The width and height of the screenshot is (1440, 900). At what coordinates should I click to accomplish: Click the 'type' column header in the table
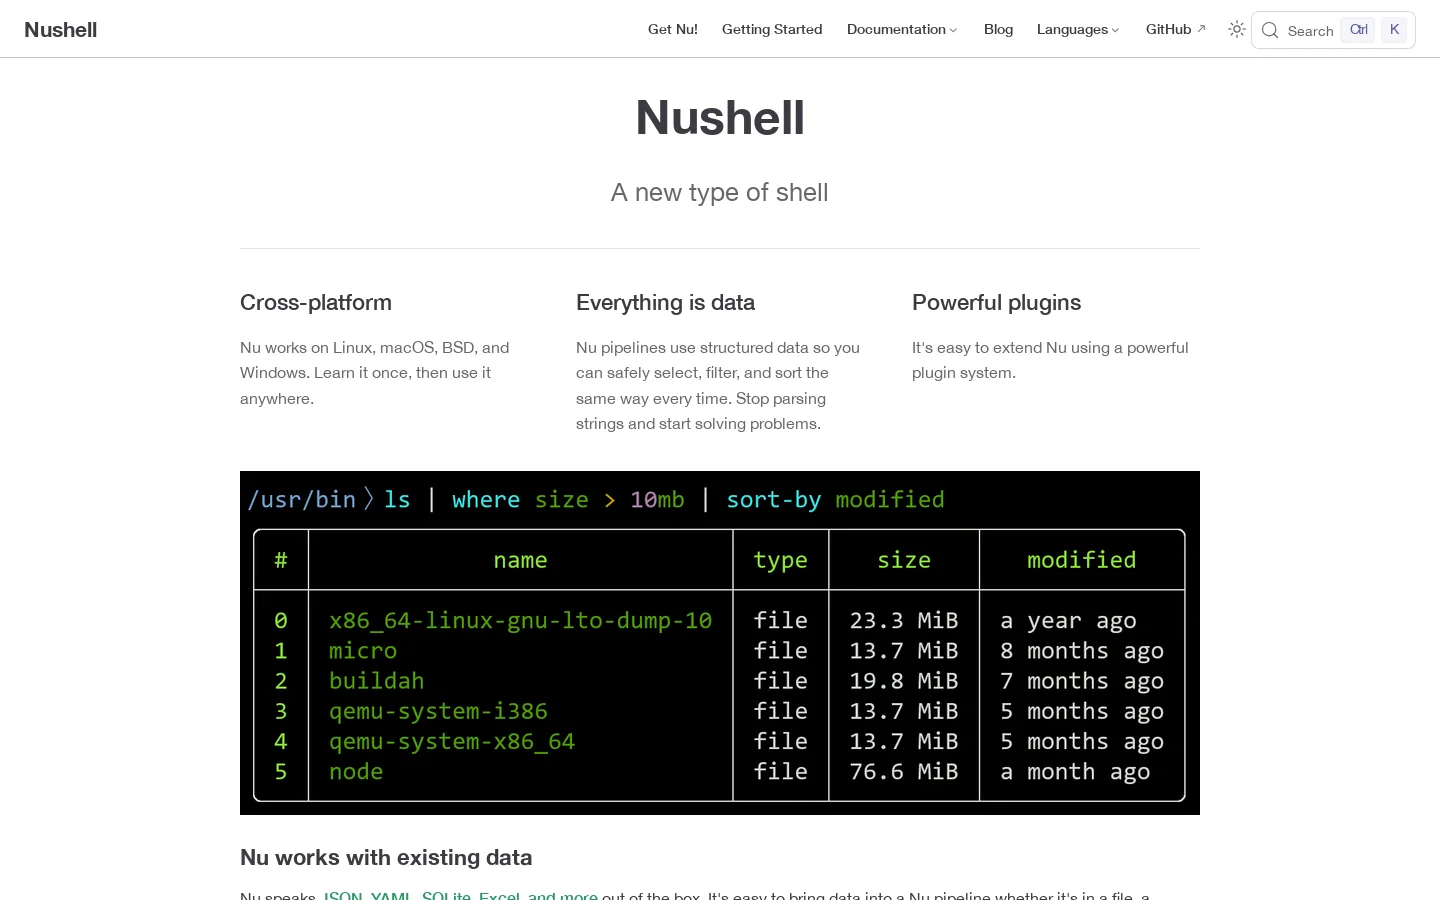point(781,561)
